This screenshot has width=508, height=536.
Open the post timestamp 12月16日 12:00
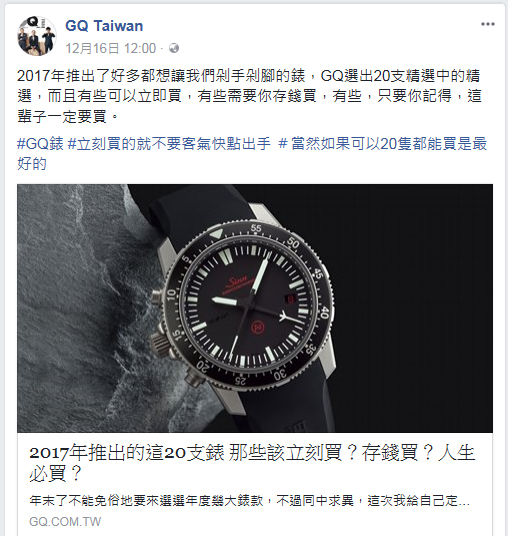(110, 48)
